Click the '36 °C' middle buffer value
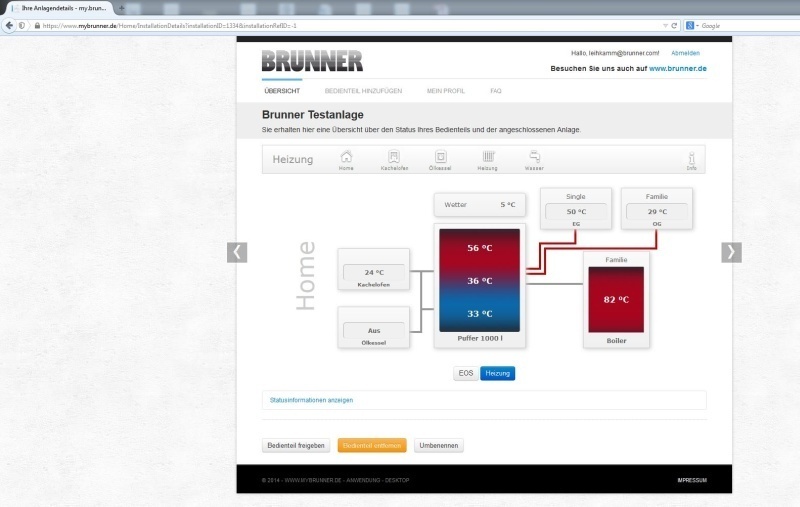800x507 pixels. point(480,281)
